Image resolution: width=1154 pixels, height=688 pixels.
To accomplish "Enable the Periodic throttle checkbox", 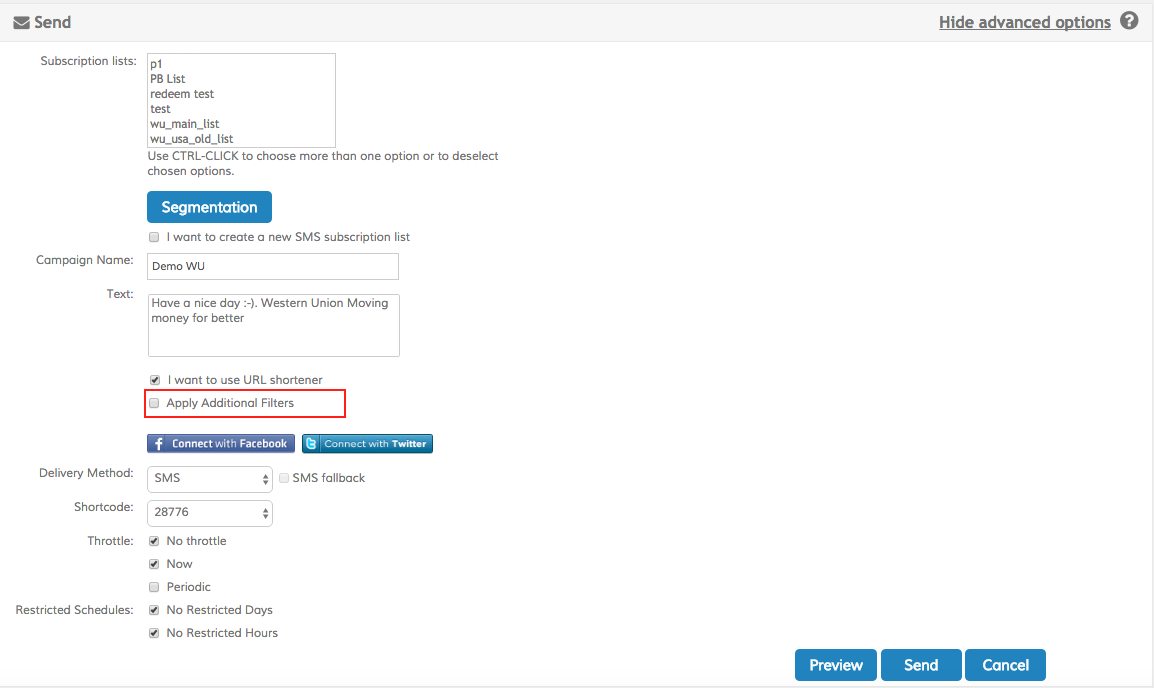I will pyautogui.click(x=154, y=587).
